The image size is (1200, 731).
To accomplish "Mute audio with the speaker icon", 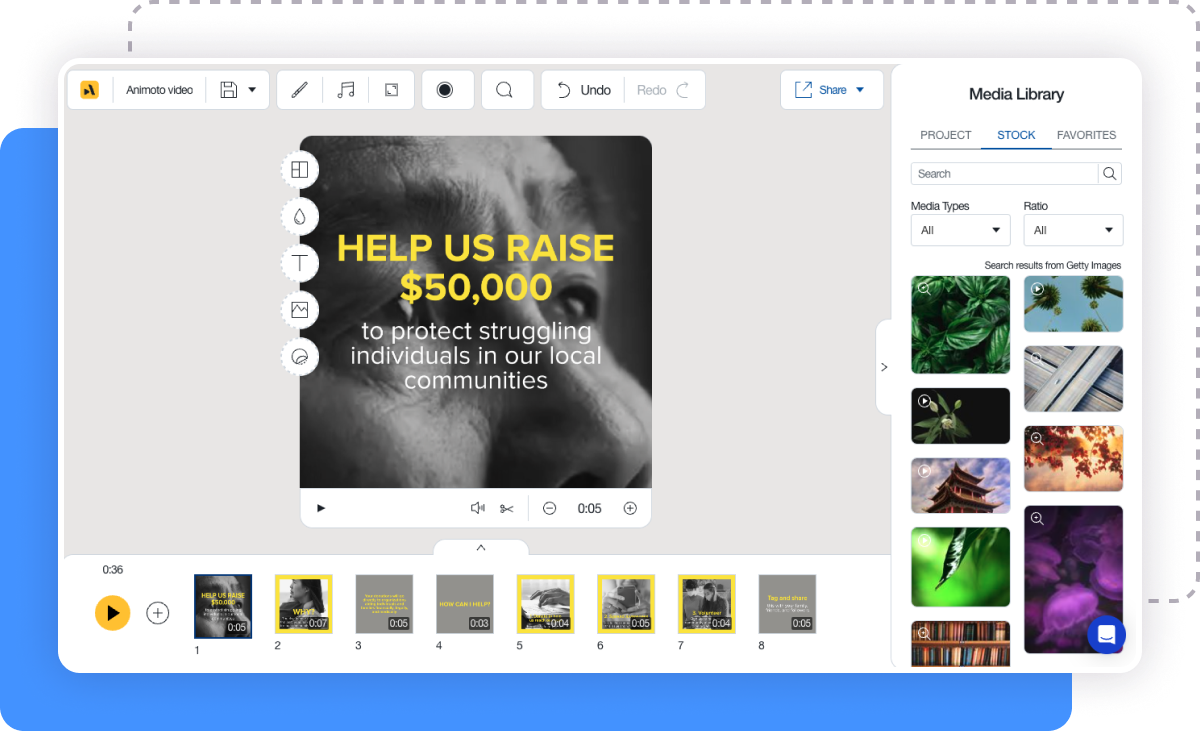I will click(477, 507).
